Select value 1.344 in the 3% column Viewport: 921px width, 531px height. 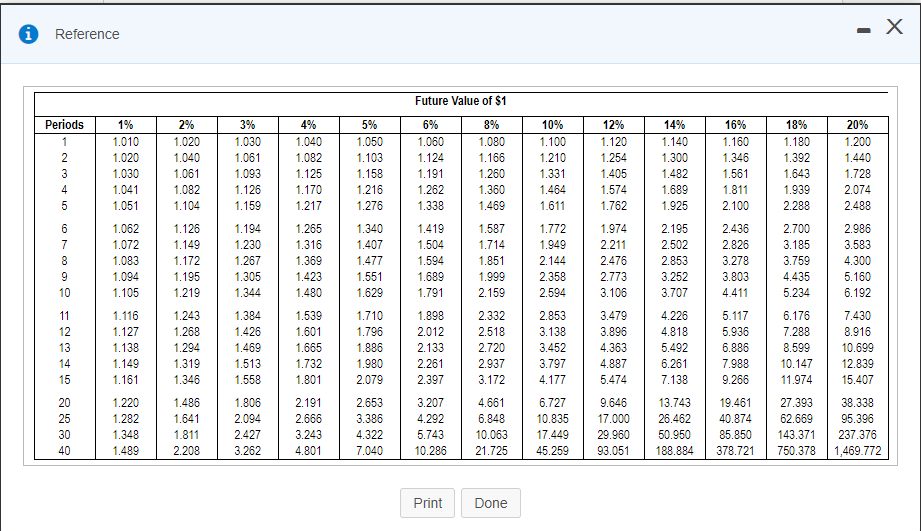point(247,293)
